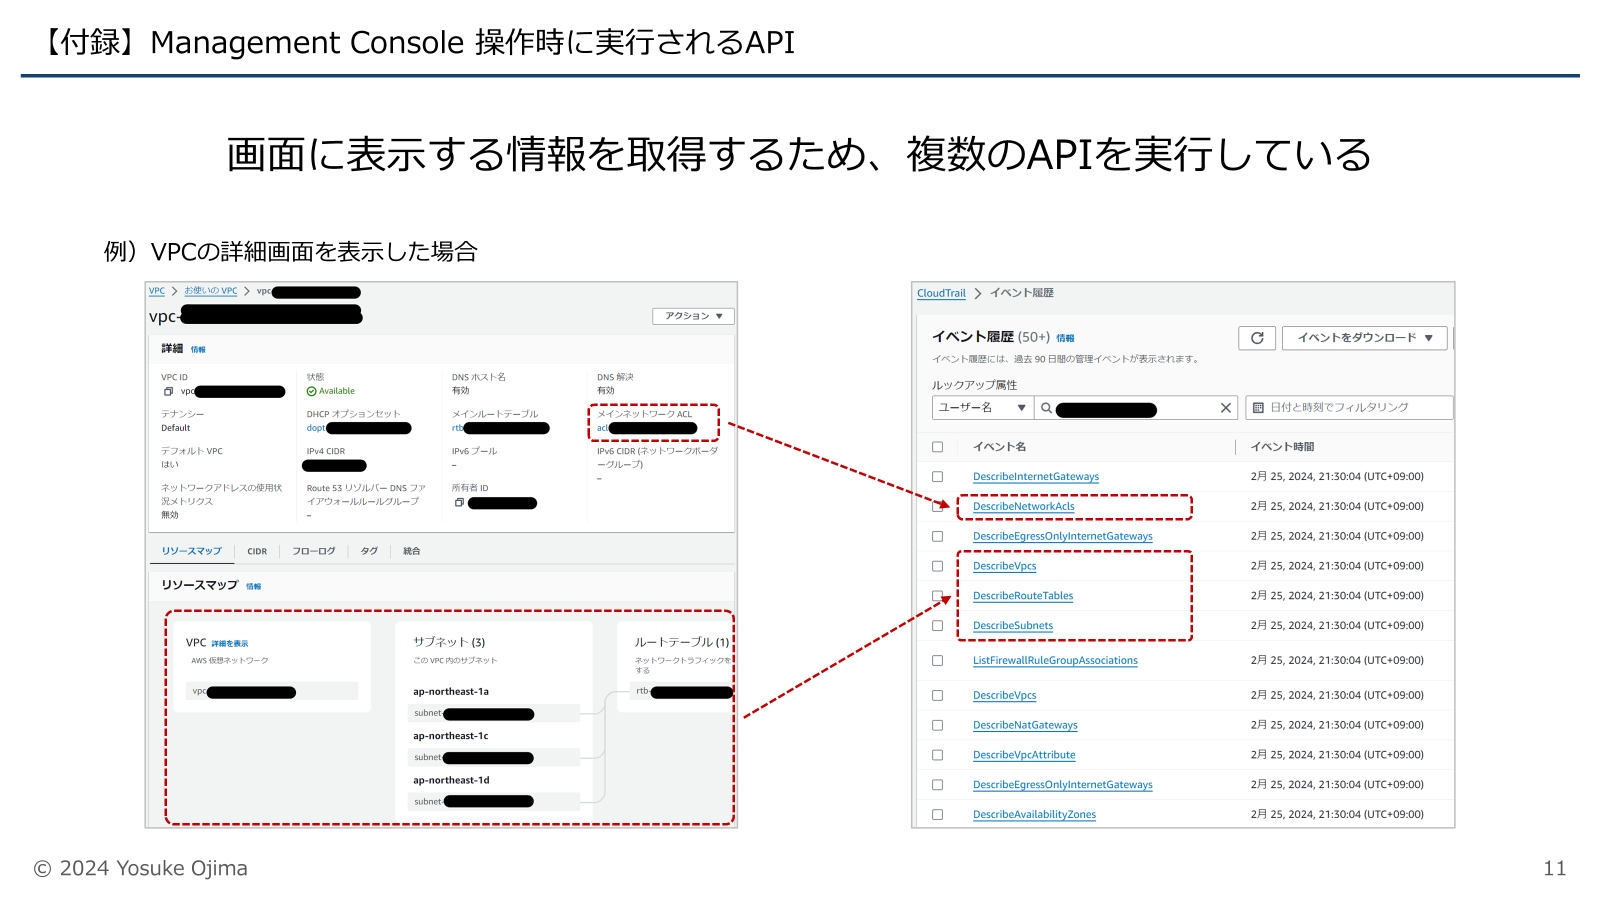Clear the lookup search with the X icon
This screenshot has height=900, width=1600.
point(1224,408)
